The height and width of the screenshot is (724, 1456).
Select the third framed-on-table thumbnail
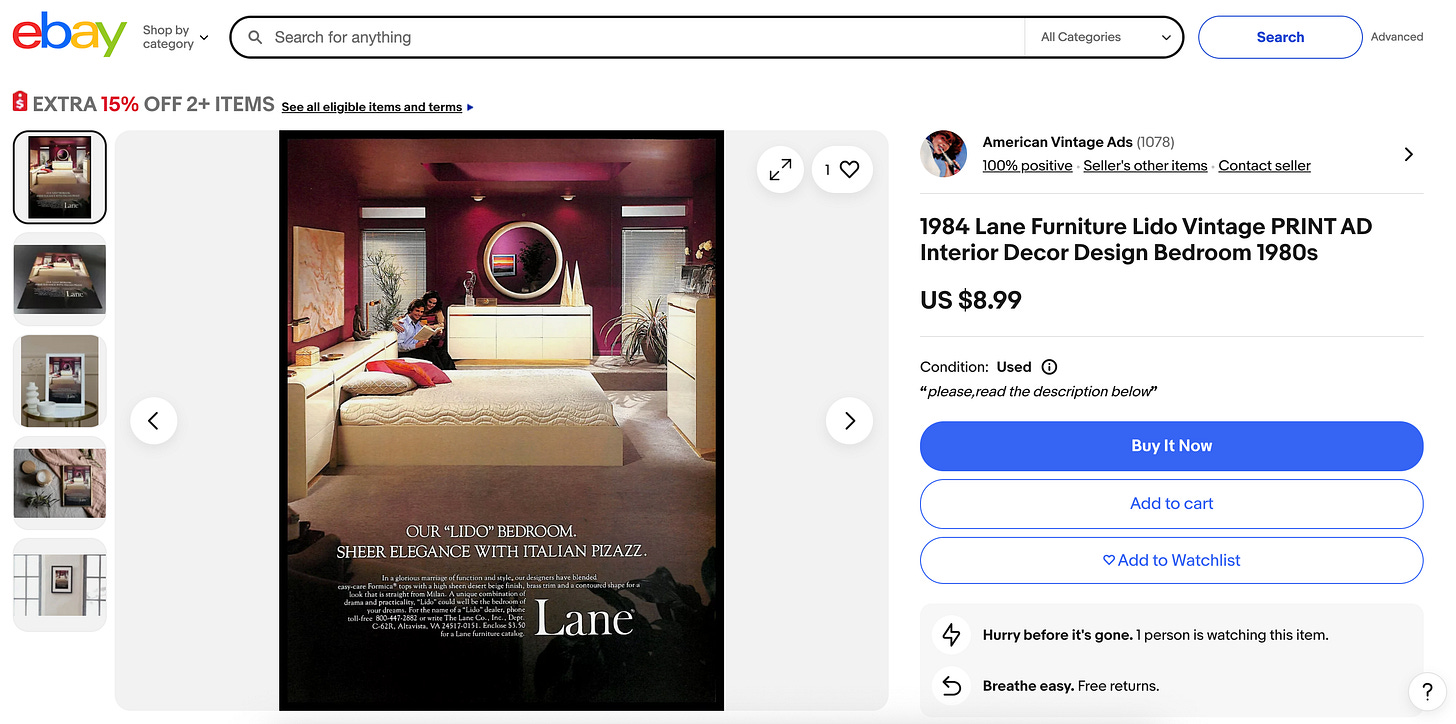coord(59,381)
